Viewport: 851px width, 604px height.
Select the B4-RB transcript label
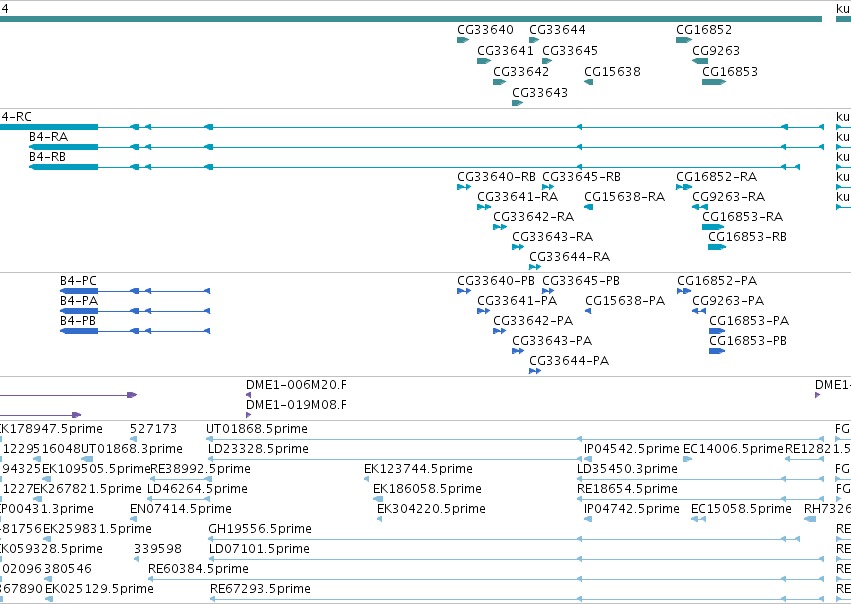47,157
